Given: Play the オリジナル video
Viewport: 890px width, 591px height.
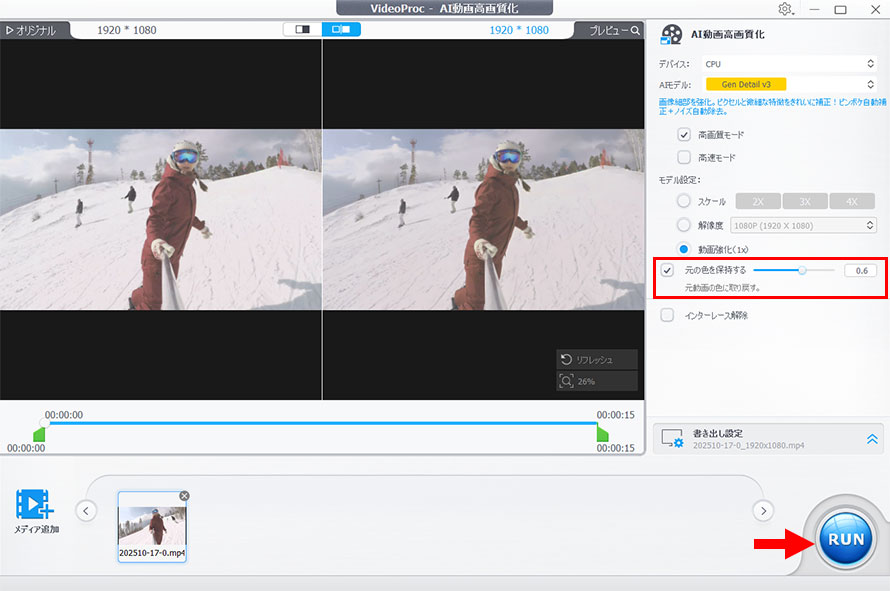Looking at the screenshot, I should pyautogui.click(x=31, y=31).
